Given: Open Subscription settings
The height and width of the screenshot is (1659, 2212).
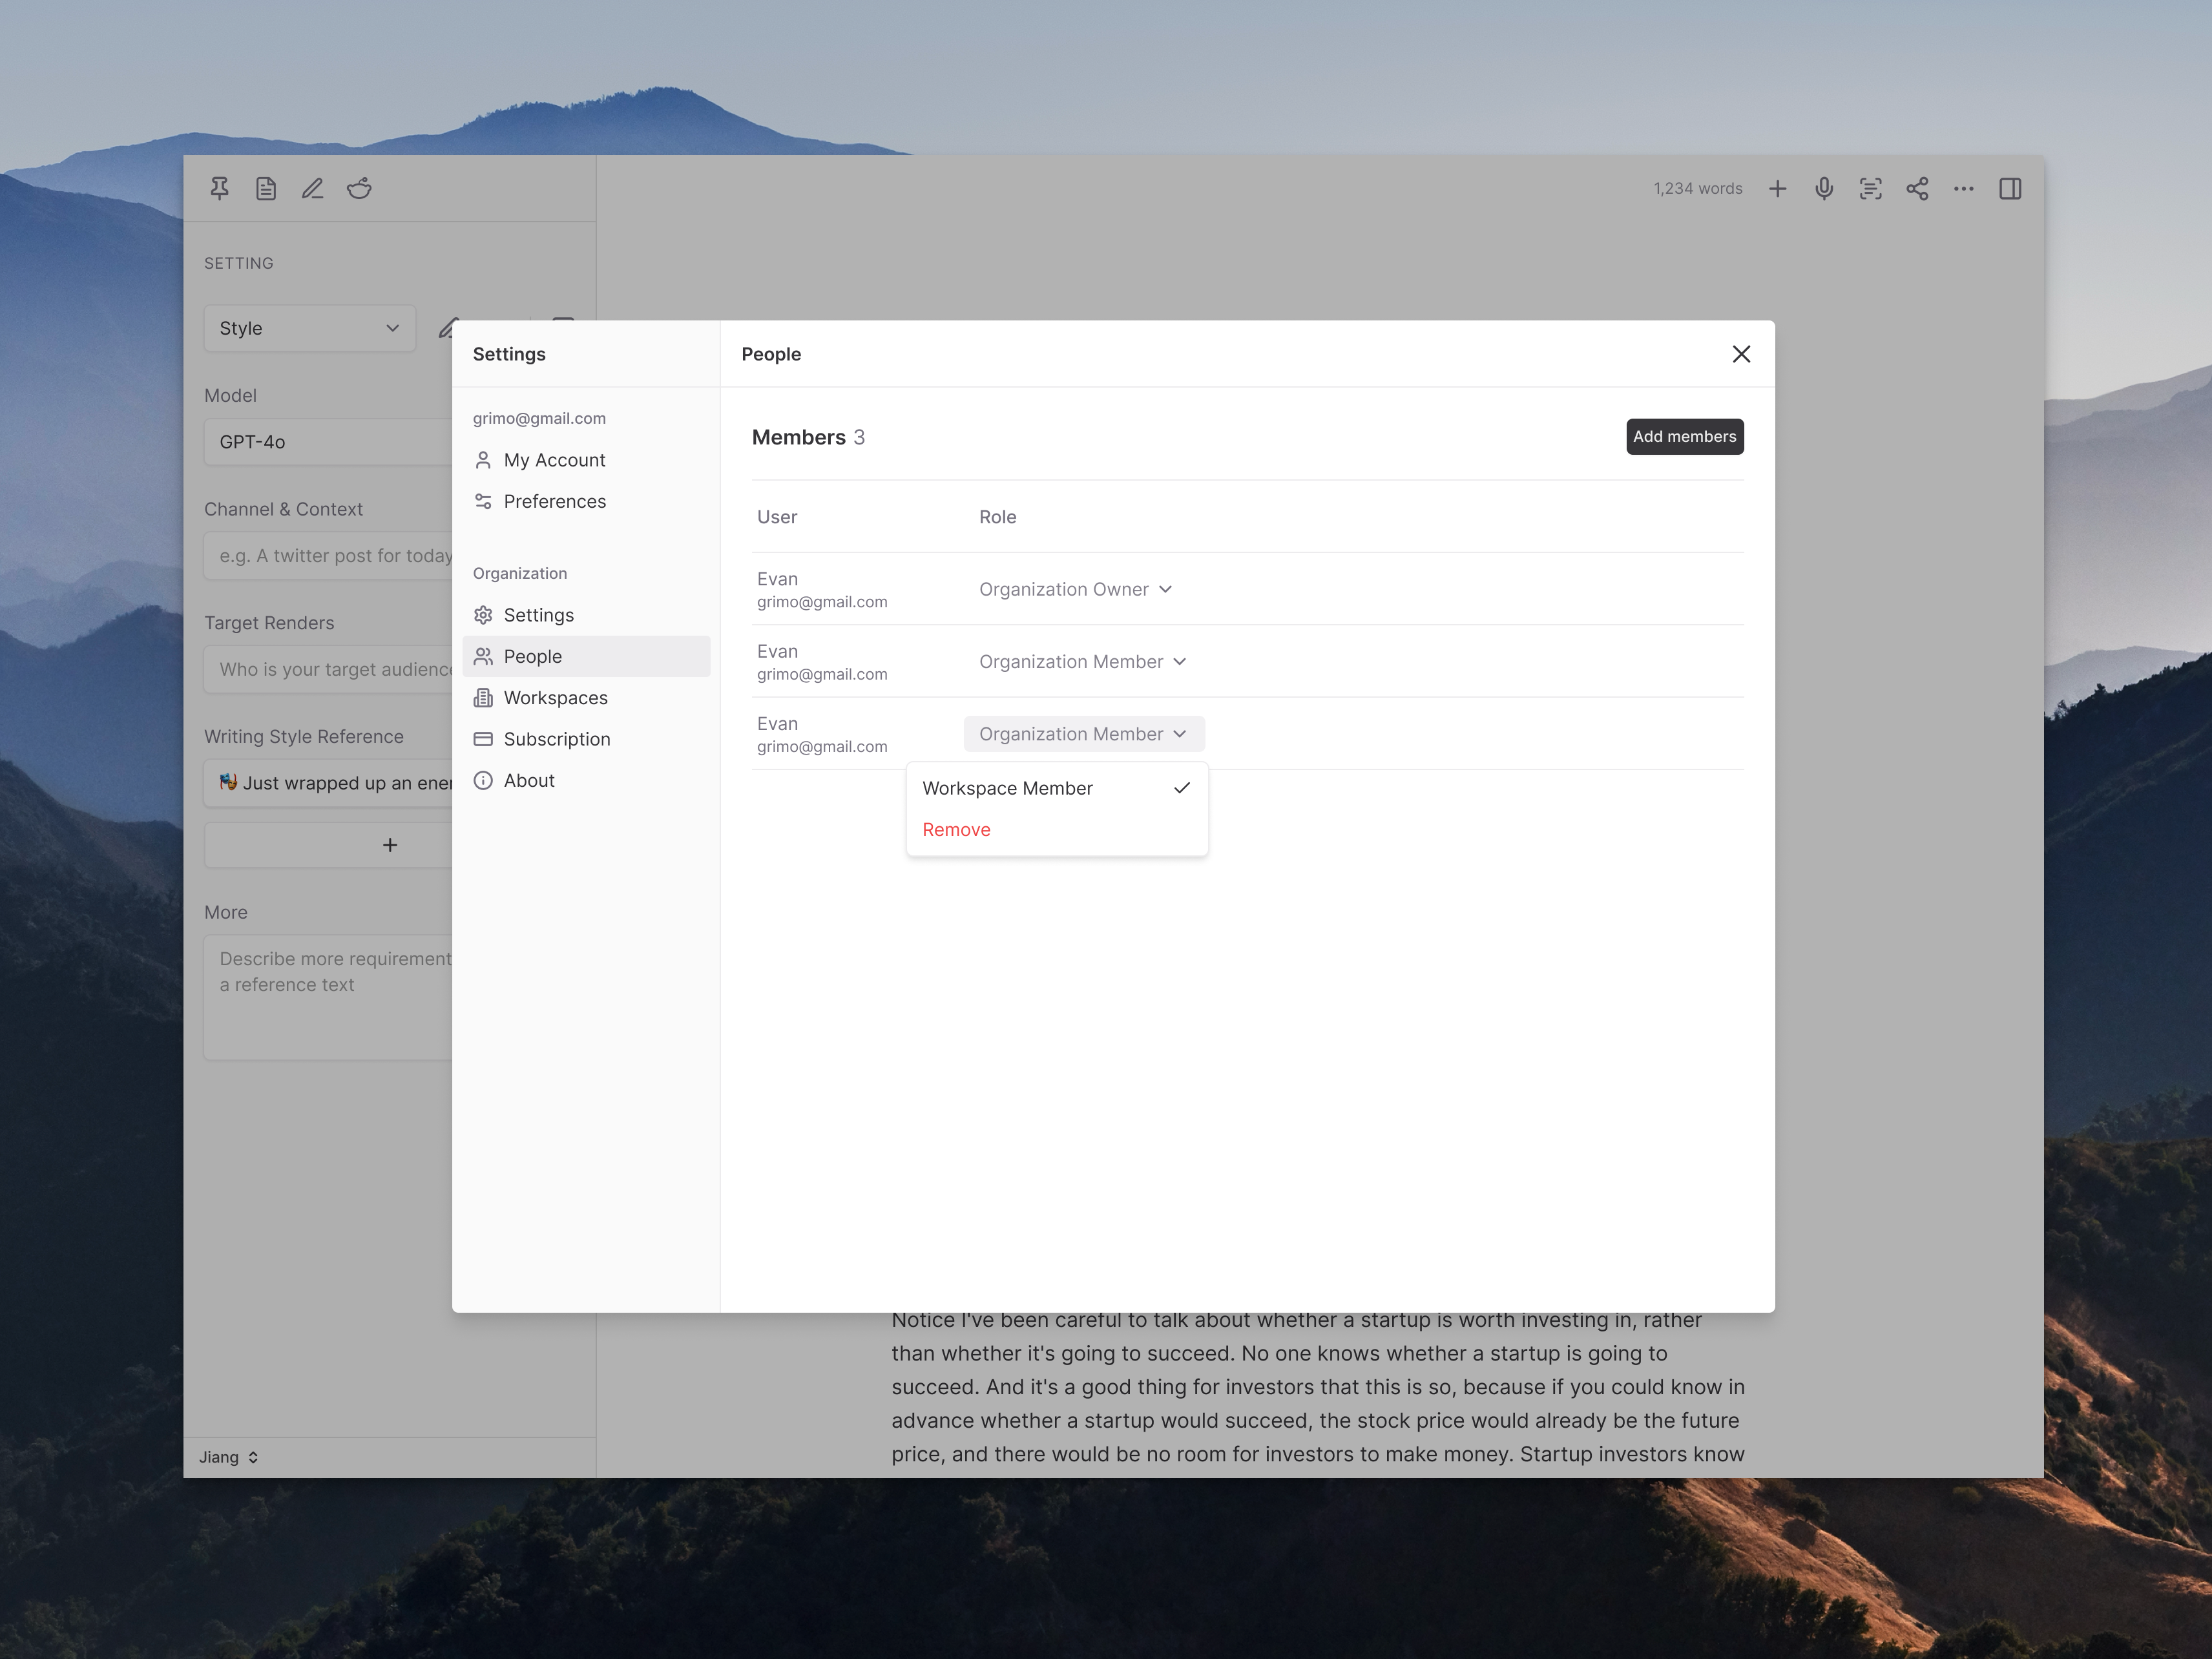Looking at the screenshot, I should point(586,739).
